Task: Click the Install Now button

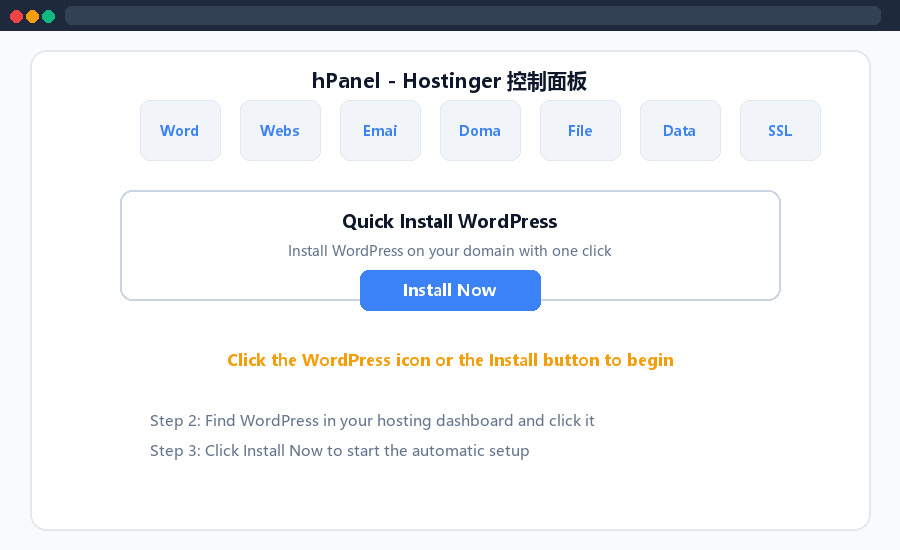Action: click(450, 291)
